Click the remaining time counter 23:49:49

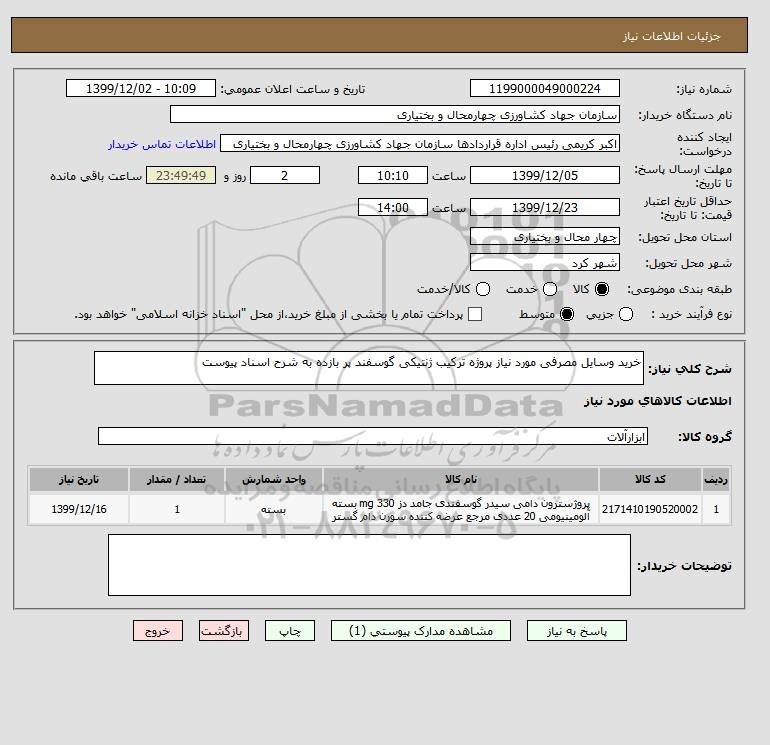(x=181, y=175)
